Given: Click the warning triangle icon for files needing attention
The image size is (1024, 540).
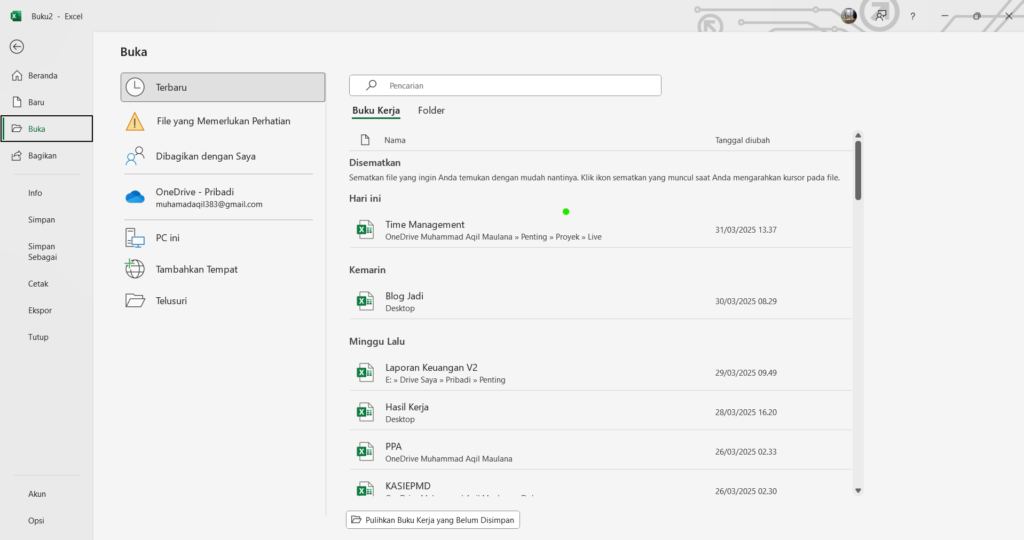Looking at the screenshot, I should tap(135, 121).
